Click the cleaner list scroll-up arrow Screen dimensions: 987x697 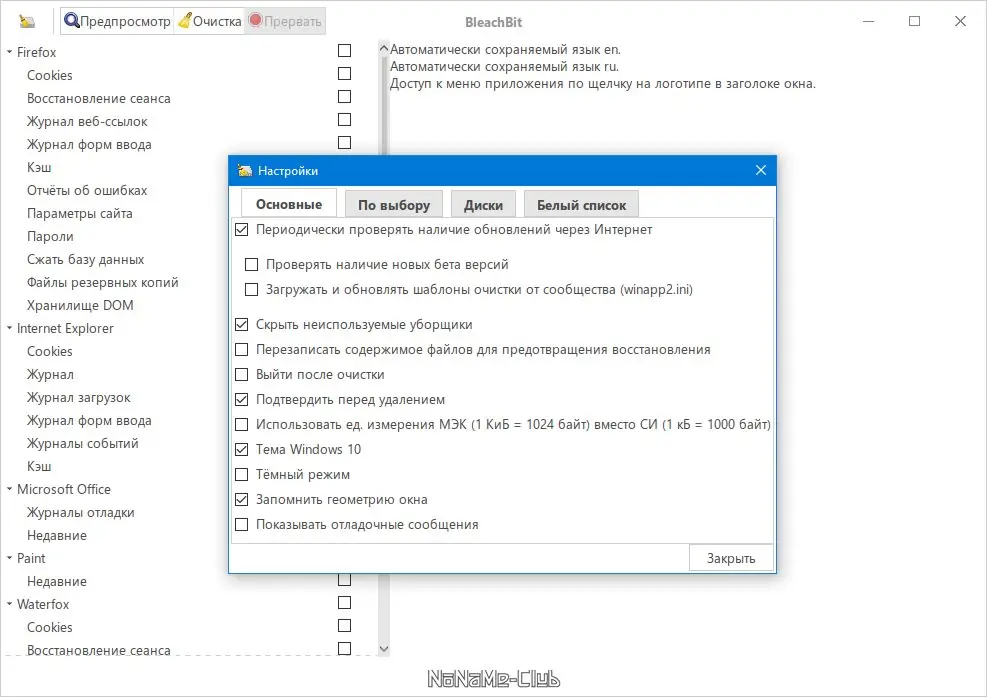(x=384, y=48)
